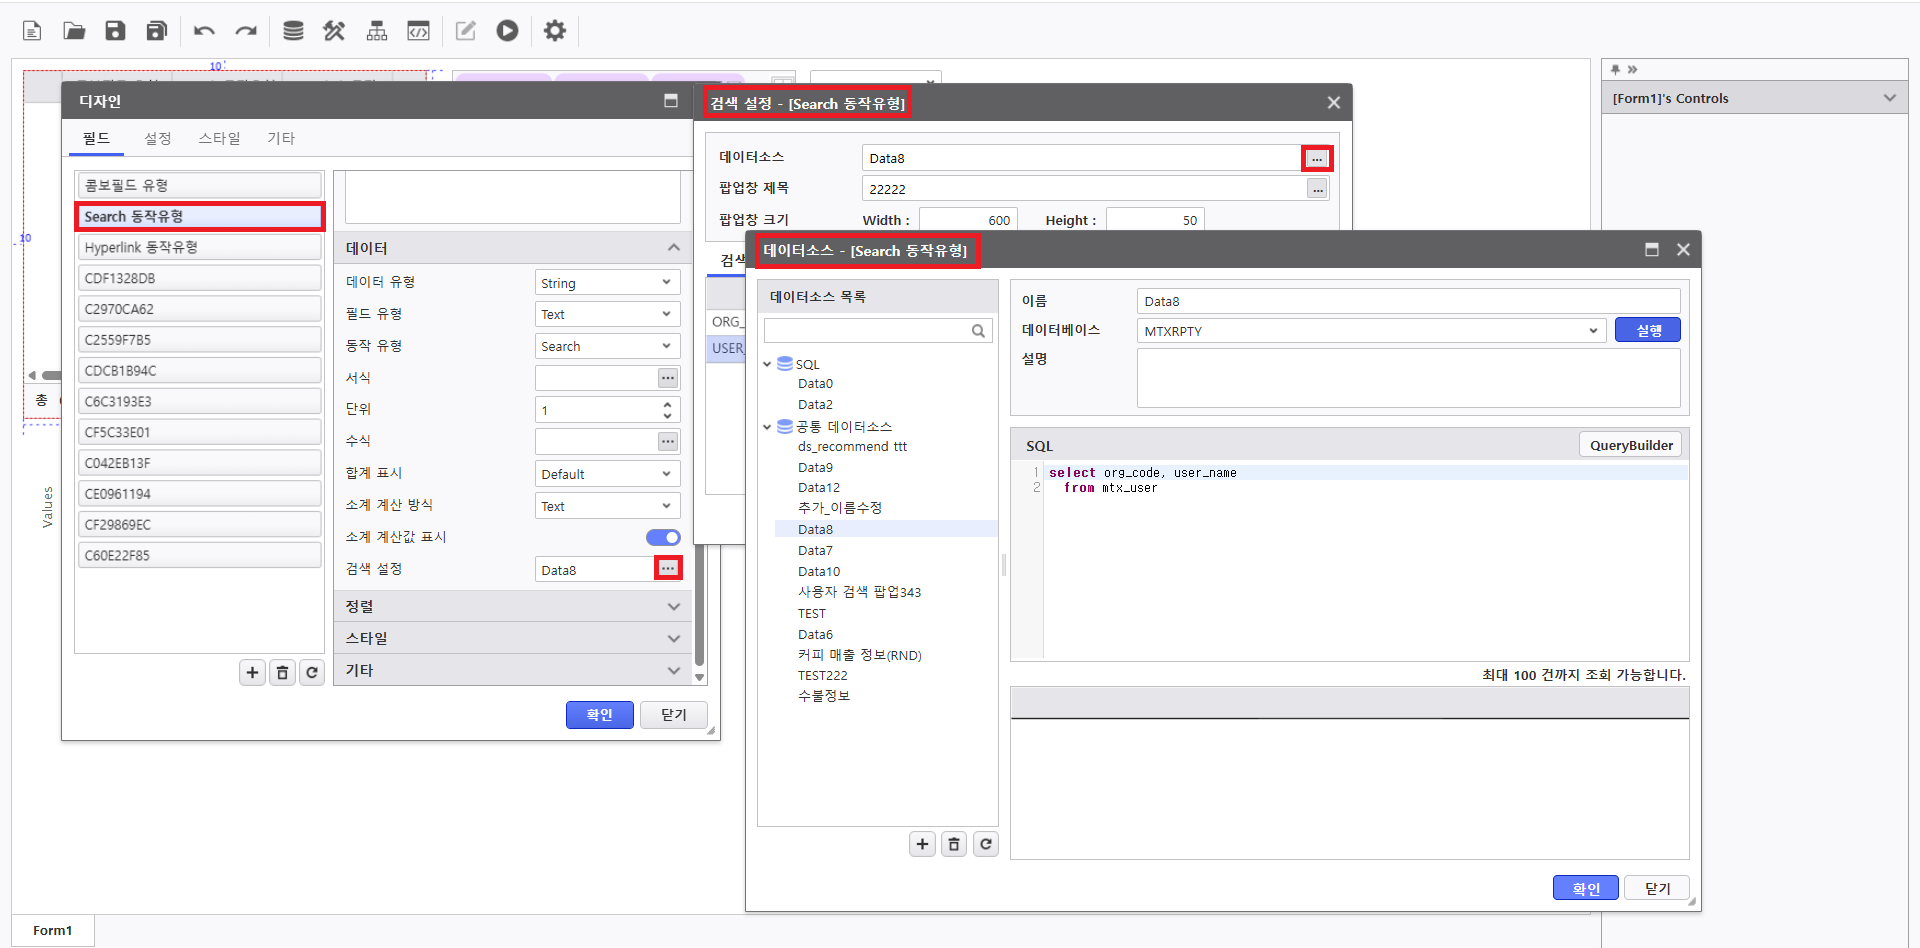
Task: Open the 데이터소스 ellipsis button beside Data8
Action: 1317,158
